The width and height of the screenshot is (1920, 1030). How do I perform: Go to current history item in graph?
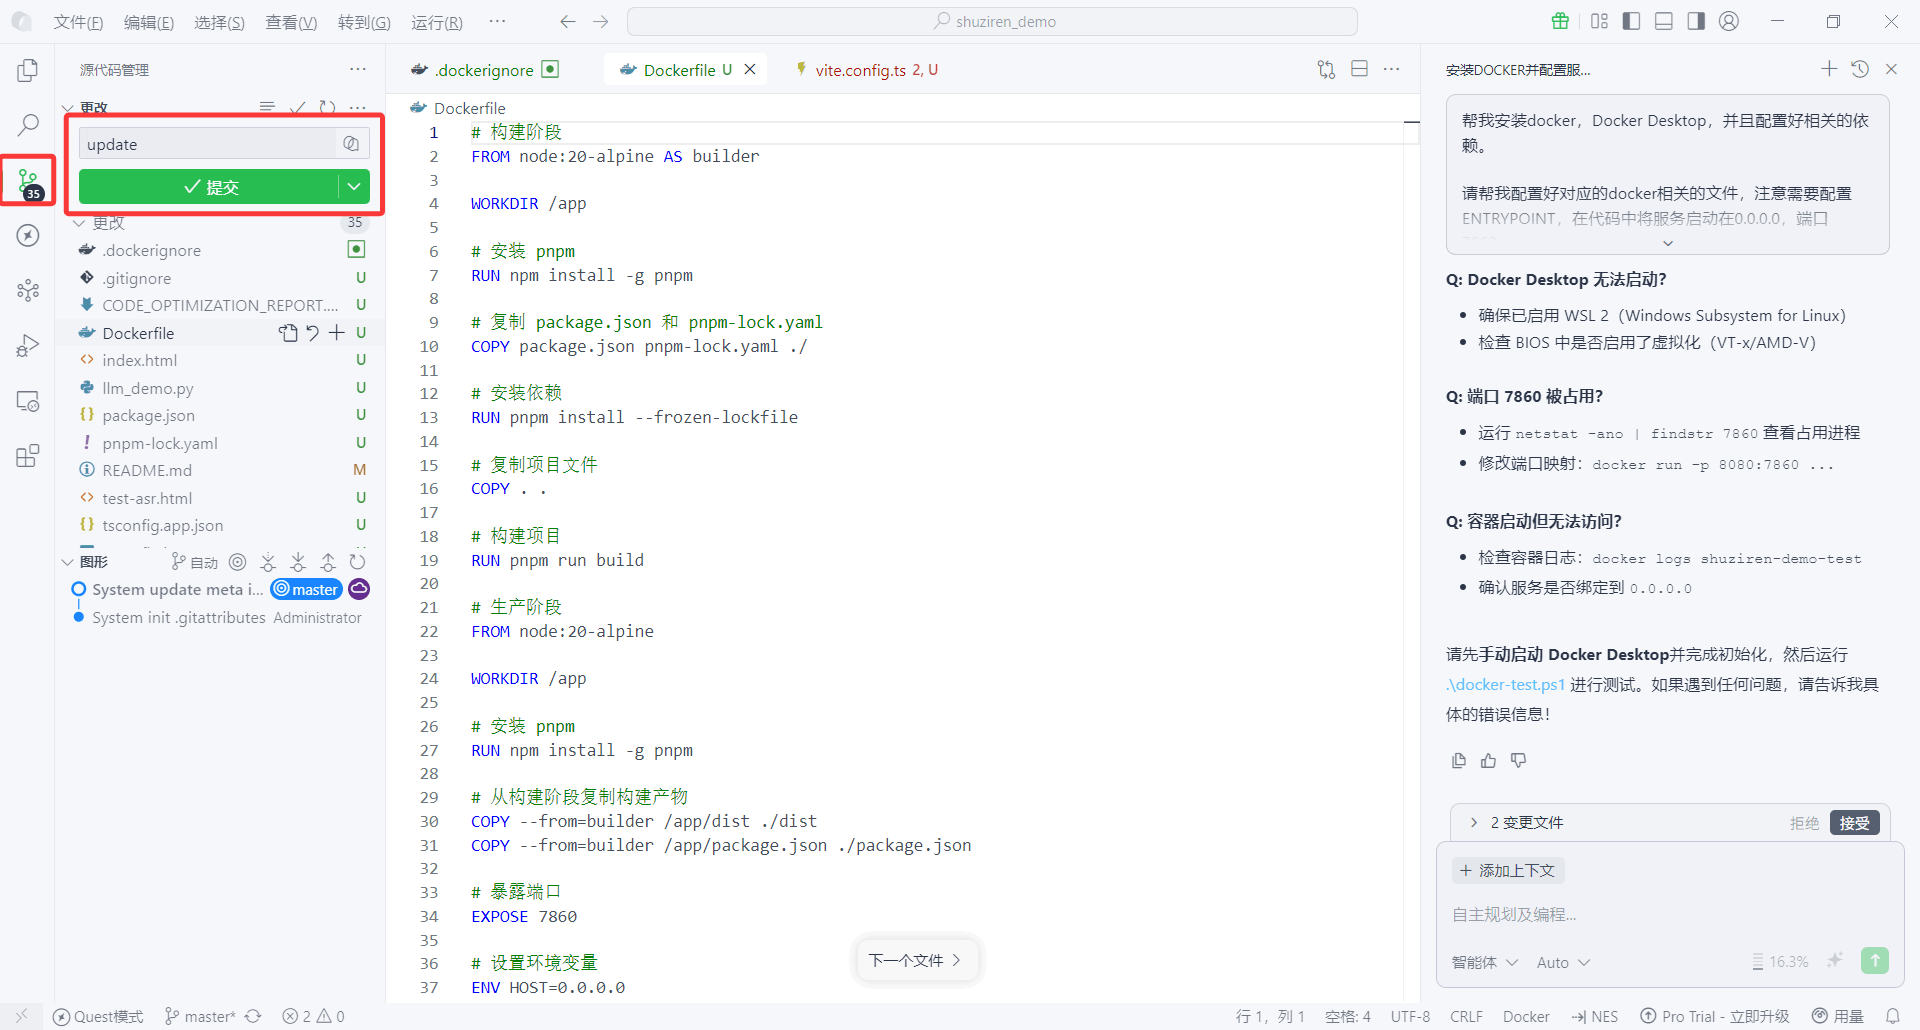[x=237, y=562]
